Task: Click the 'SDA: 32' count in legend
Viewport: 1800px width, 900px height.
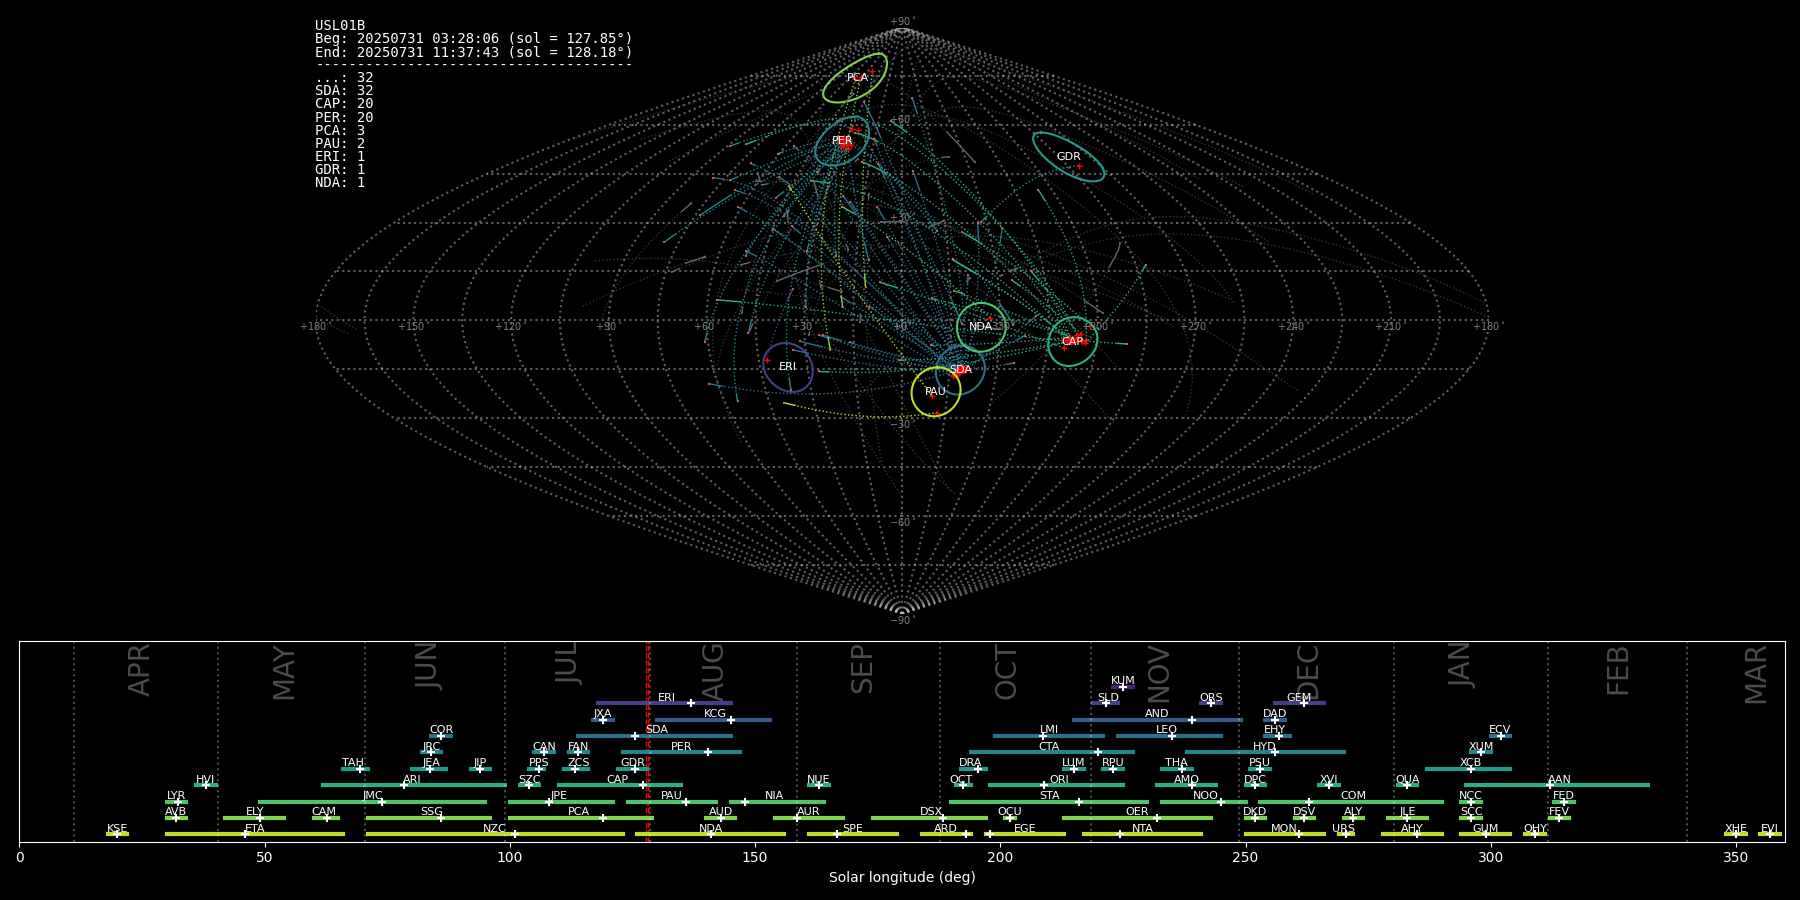Action: tap(344, 91)
